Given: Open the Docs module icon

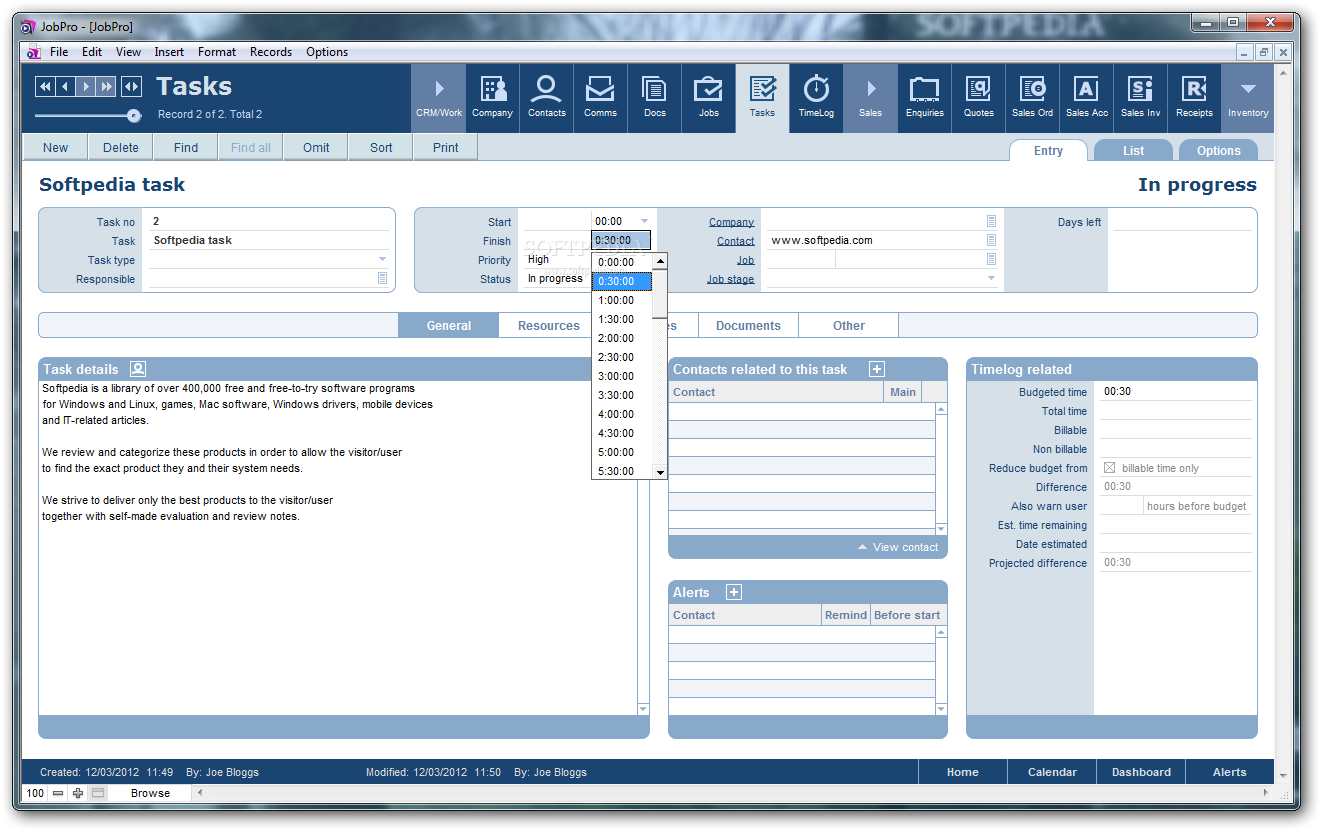Looking at the screenshot, I should pyautogui.click(x=654, y=97).
